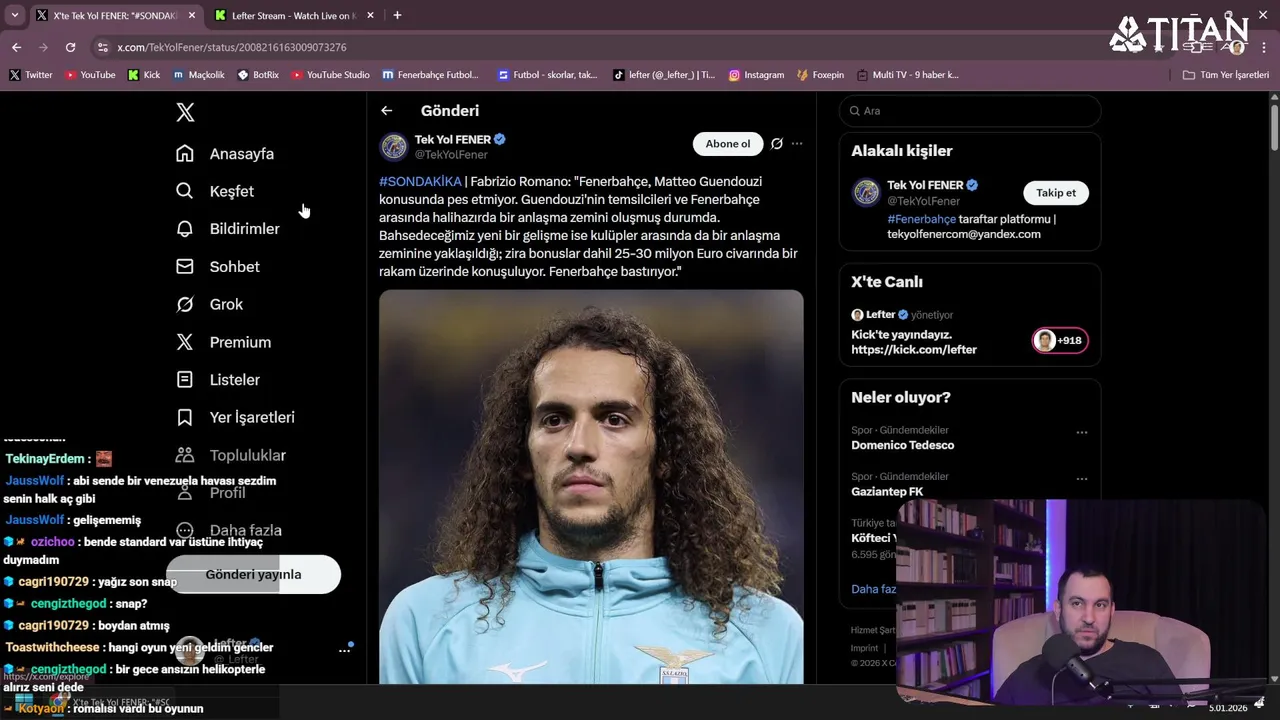Click the Gönderi yayınla post button

click(x=253, y=575)
